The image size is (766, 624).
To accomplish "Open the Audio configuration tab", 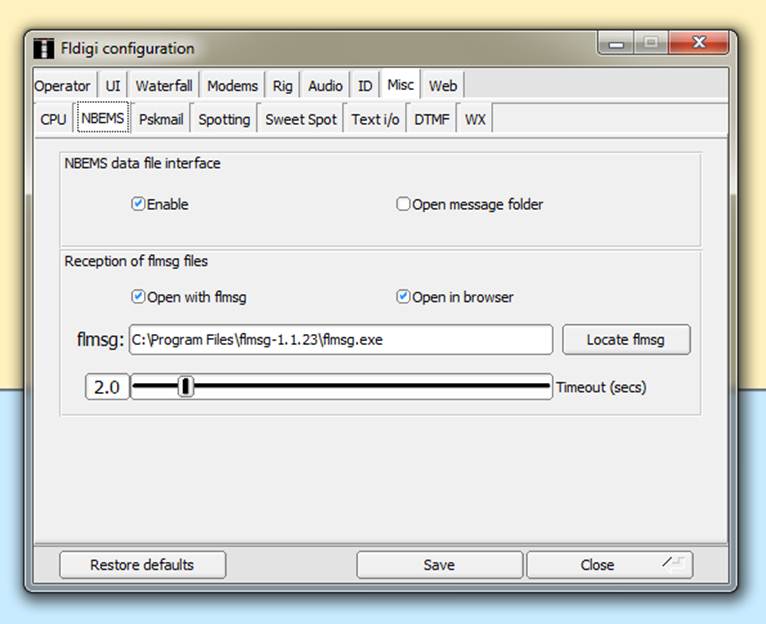I will tap(325, 86).
